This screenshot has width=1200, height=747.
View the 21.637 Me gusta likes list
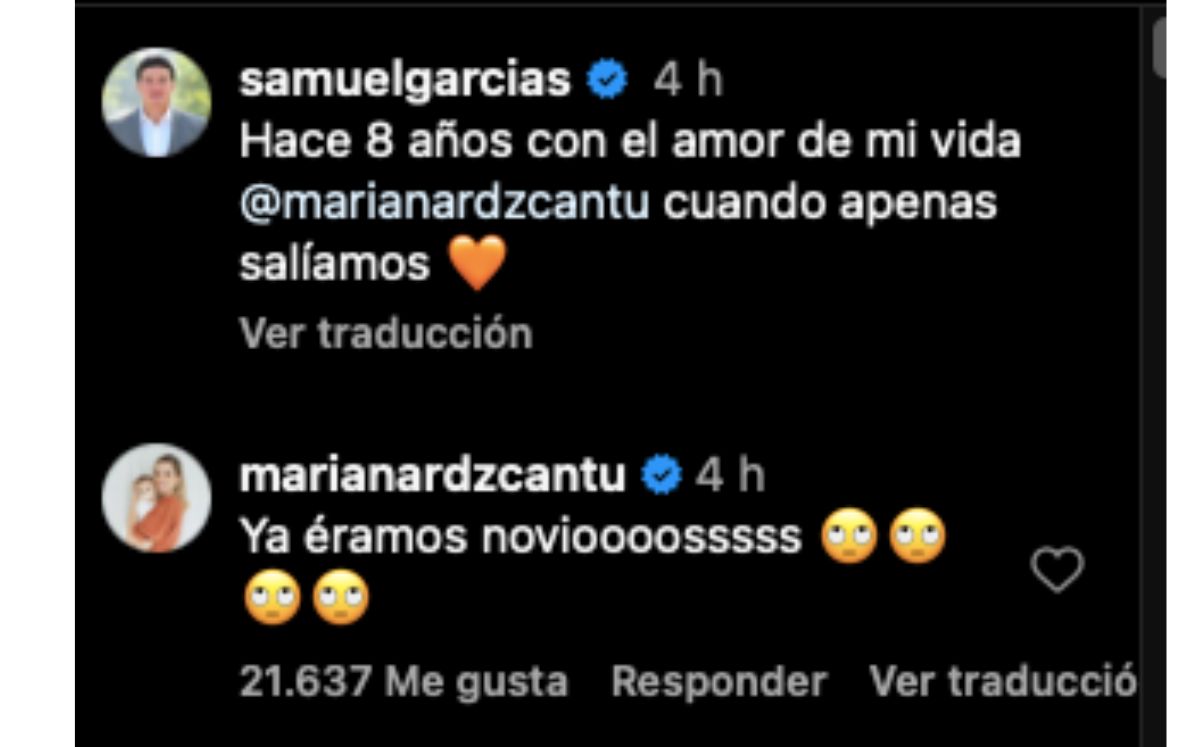pyautogui.click(x=404, y=682)
